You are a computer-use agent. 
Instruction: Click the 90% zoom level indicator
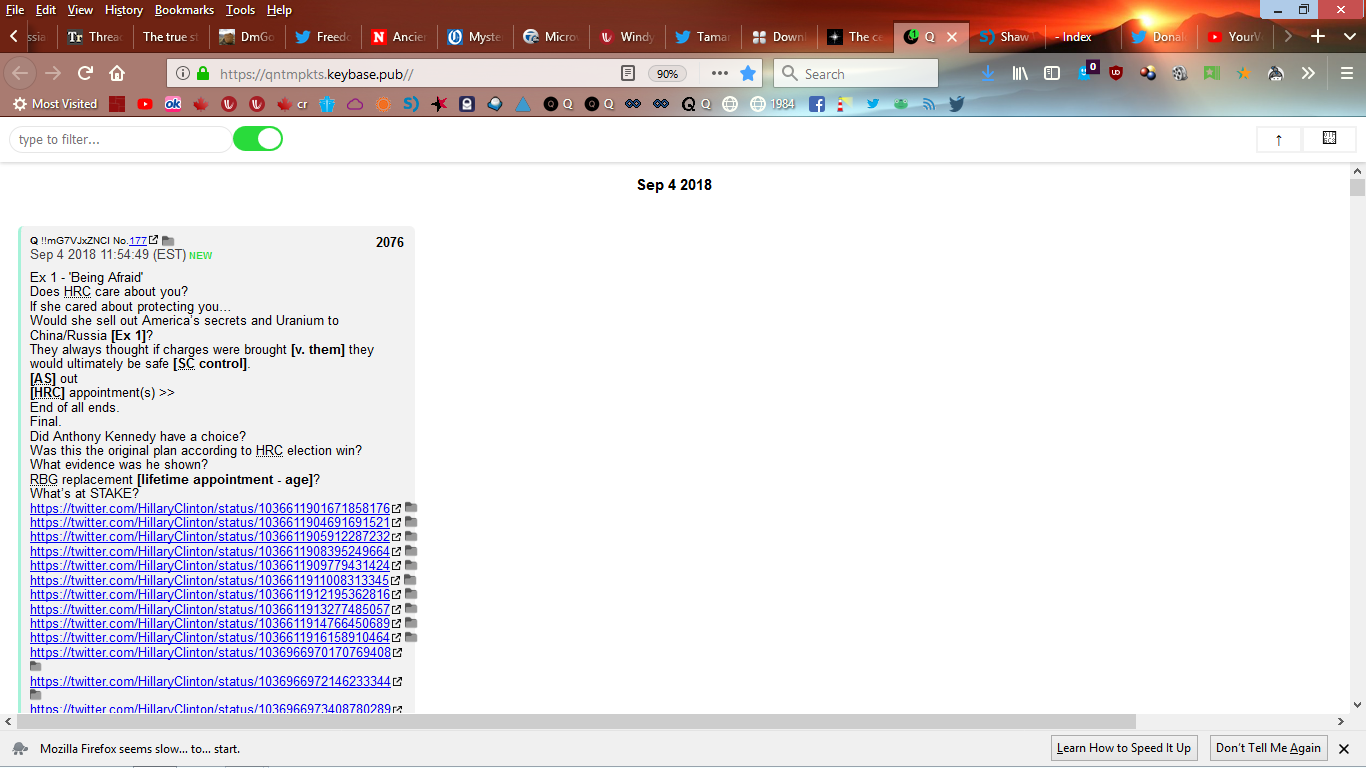click(667, 73)
